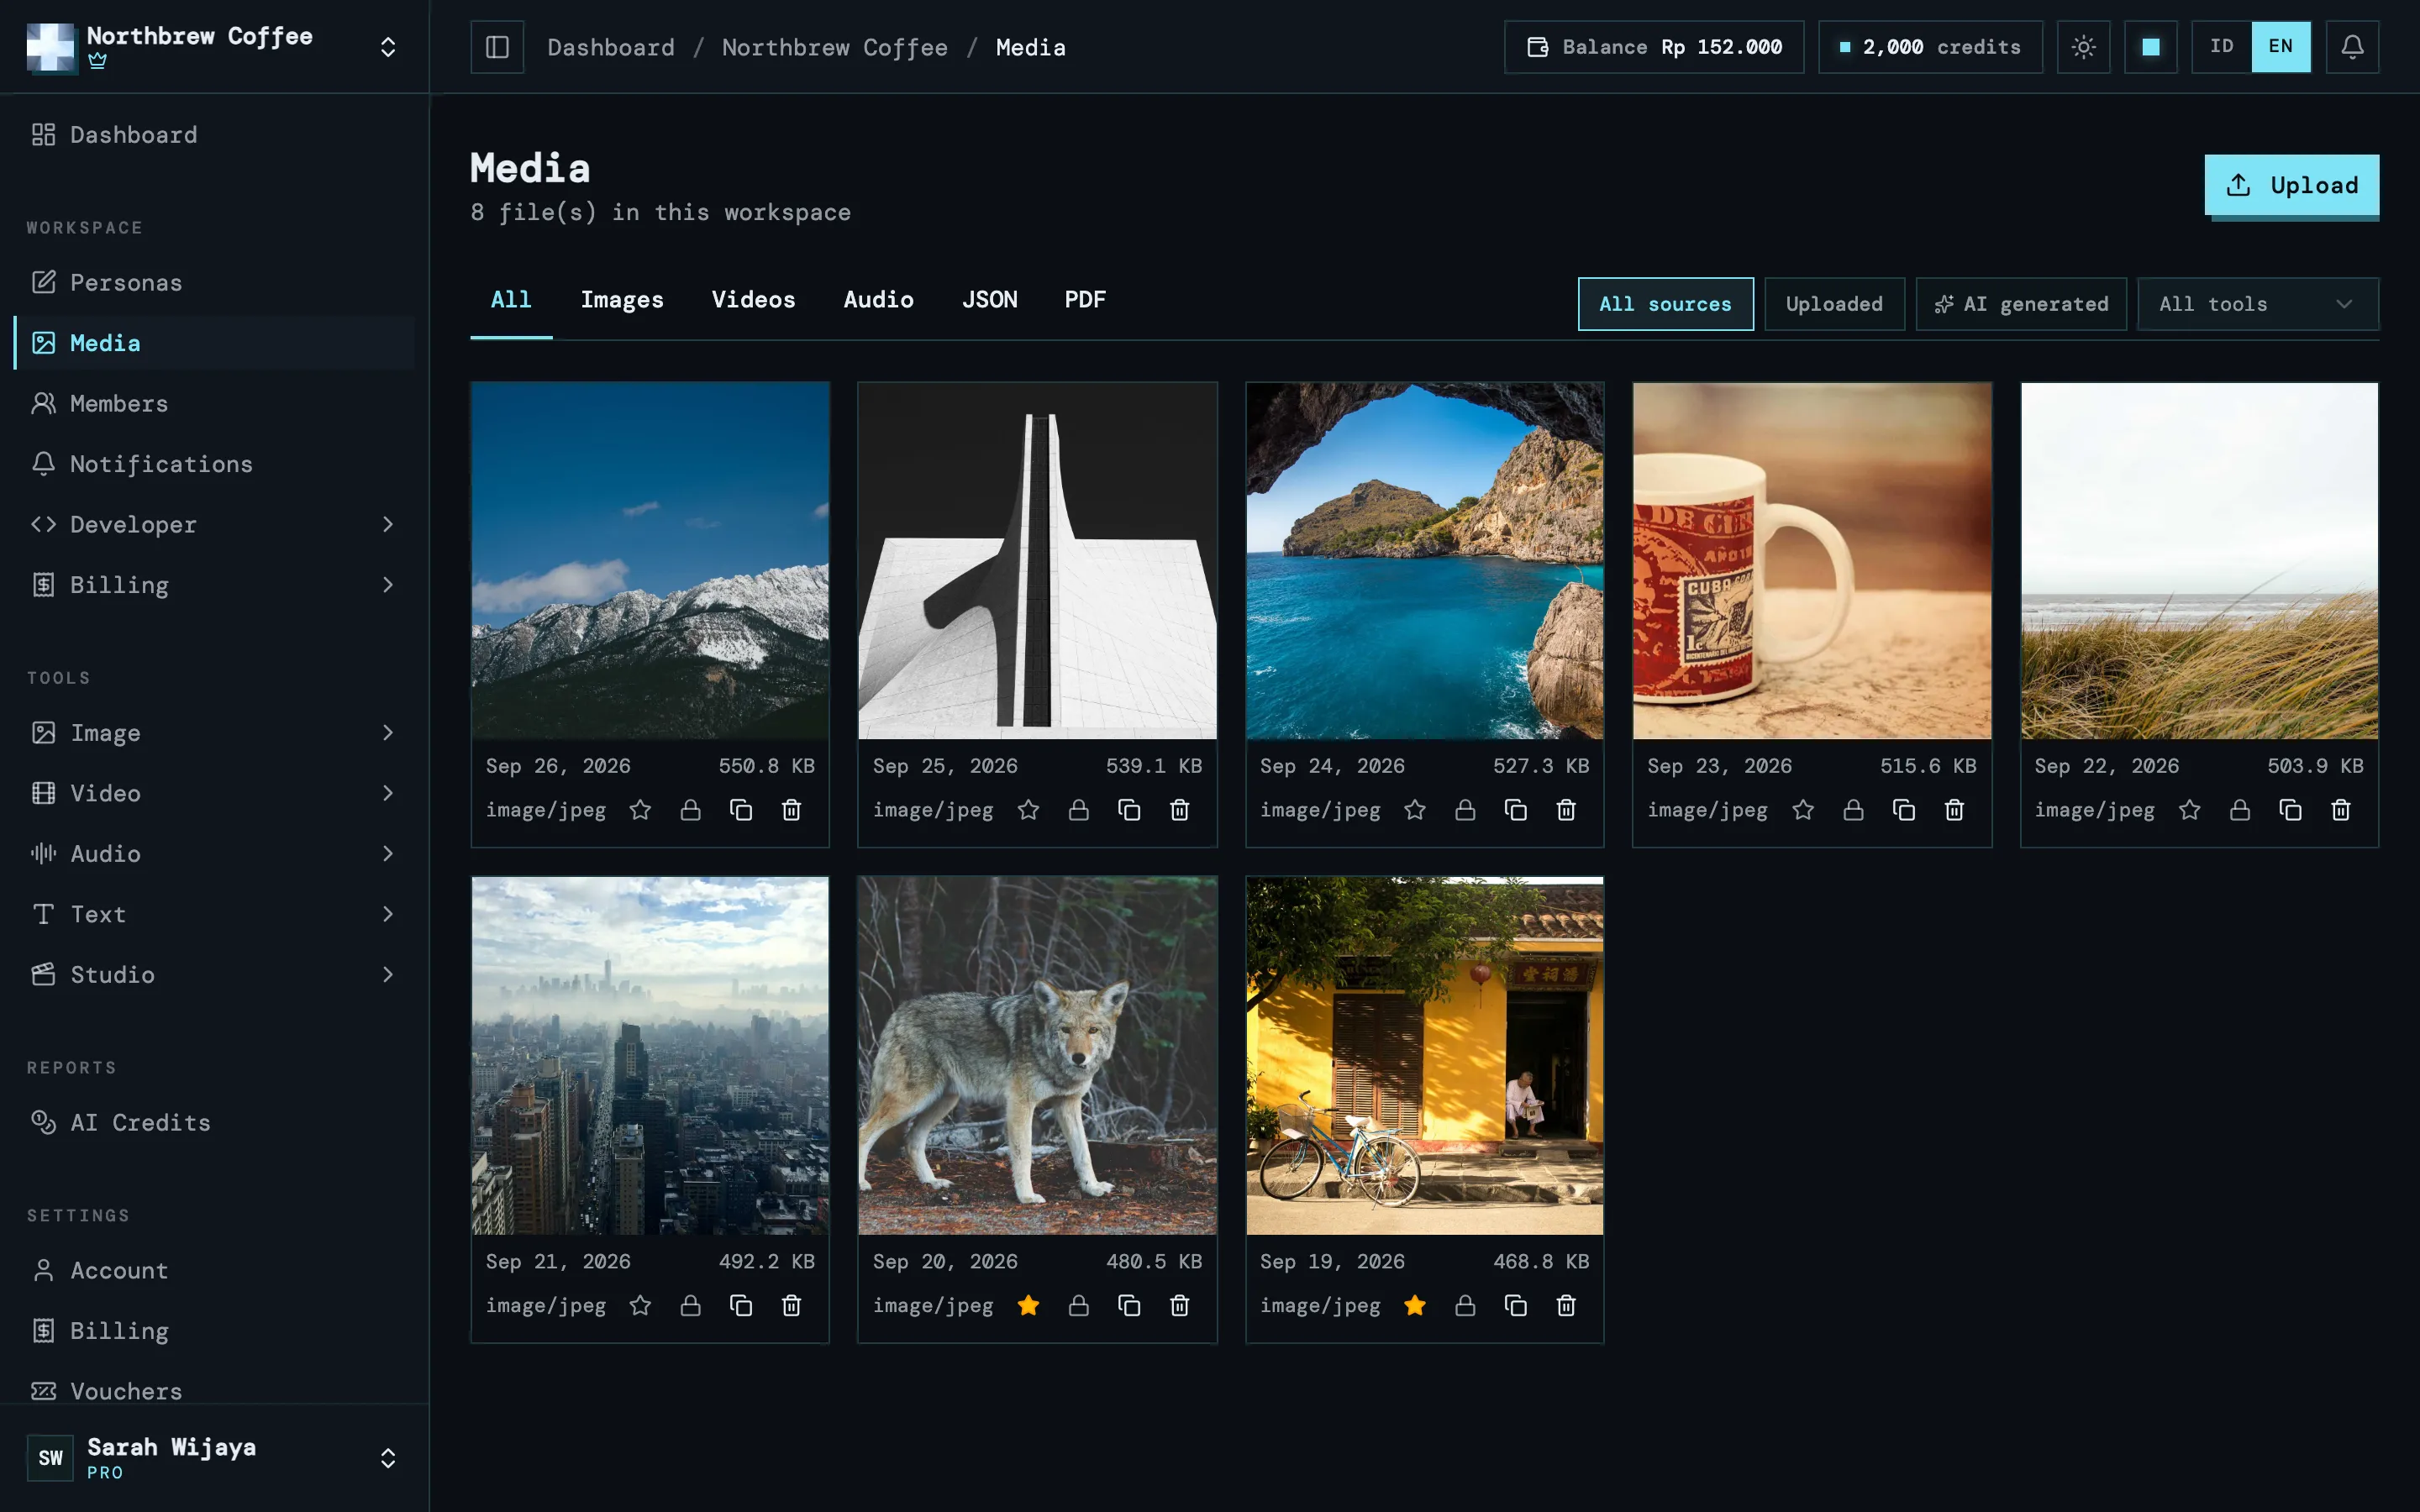Screen dimensions: 2420x1512
Task: Open the coyote photo thumbnail
Action: [x=1037, y=1056]
